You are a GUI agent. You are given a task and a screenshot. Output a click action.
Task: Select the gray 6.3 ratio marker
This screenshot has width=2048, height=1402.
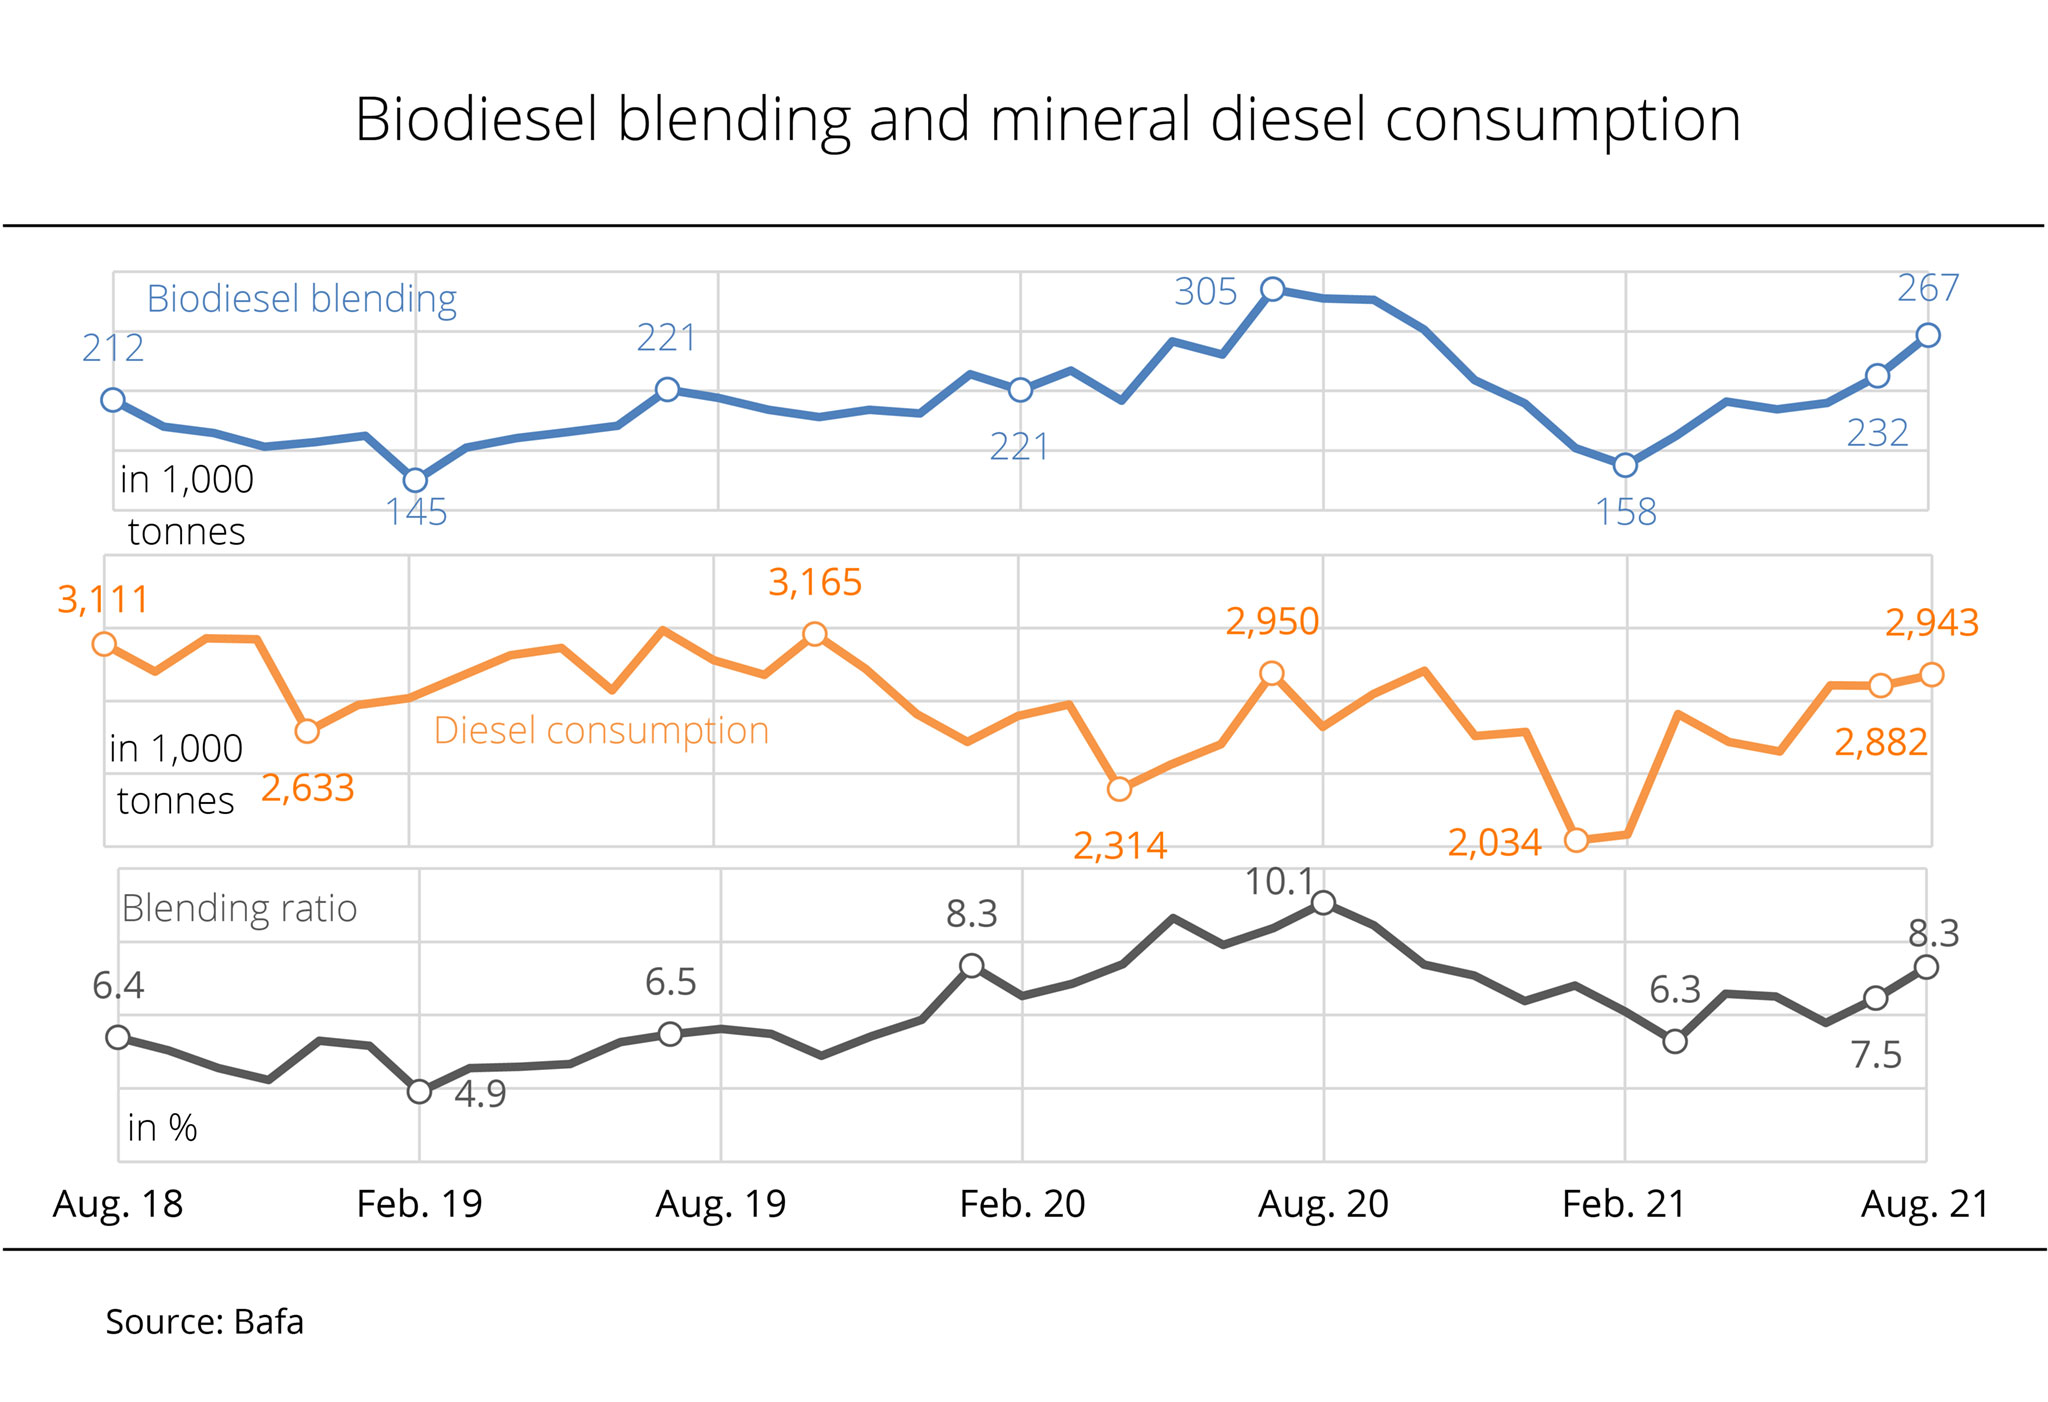point(1675,1042)
